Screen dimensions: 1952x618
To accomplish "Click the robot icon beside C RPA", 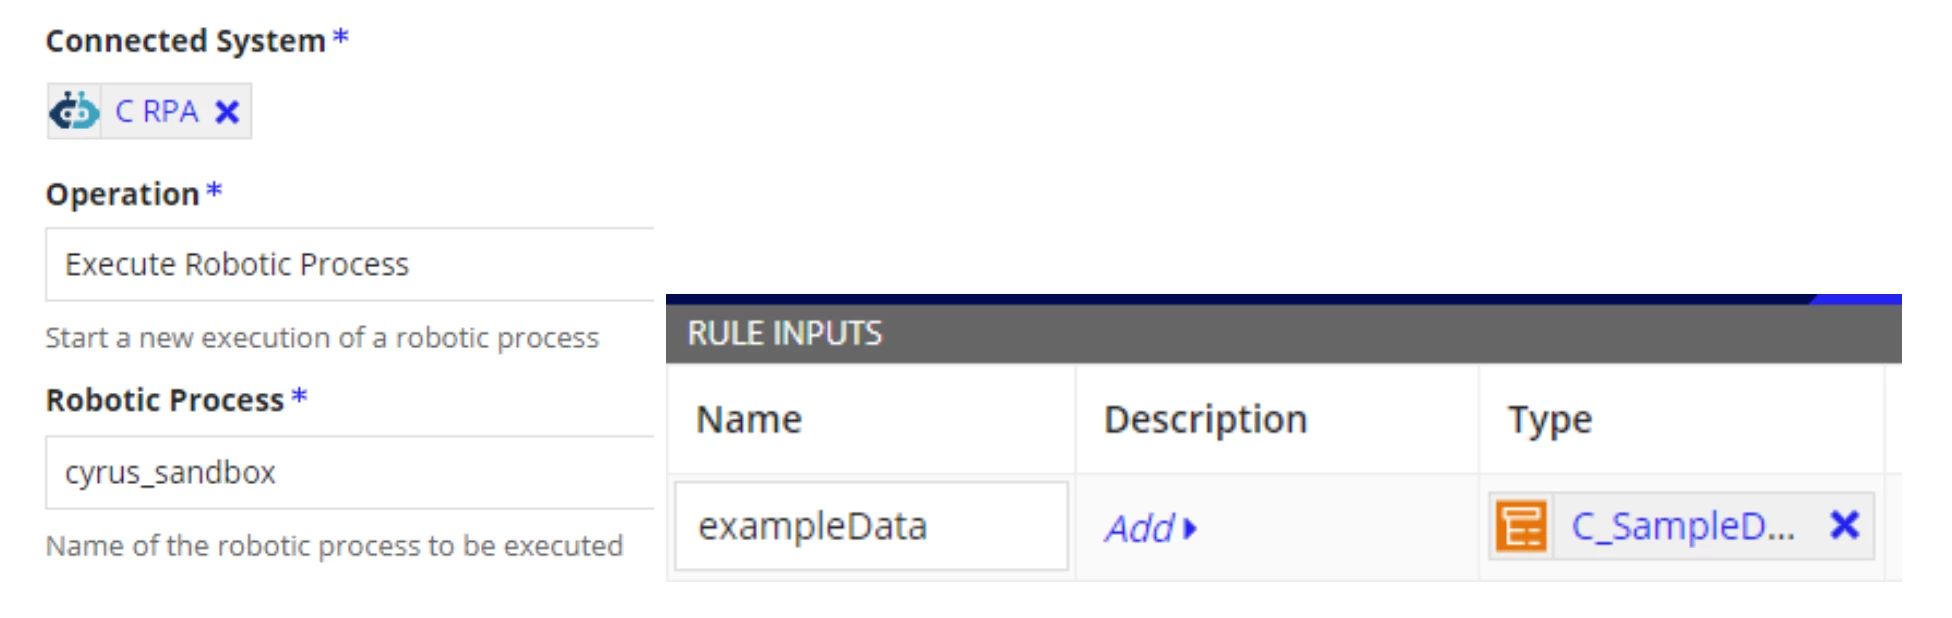I will [x=74, y=111].
